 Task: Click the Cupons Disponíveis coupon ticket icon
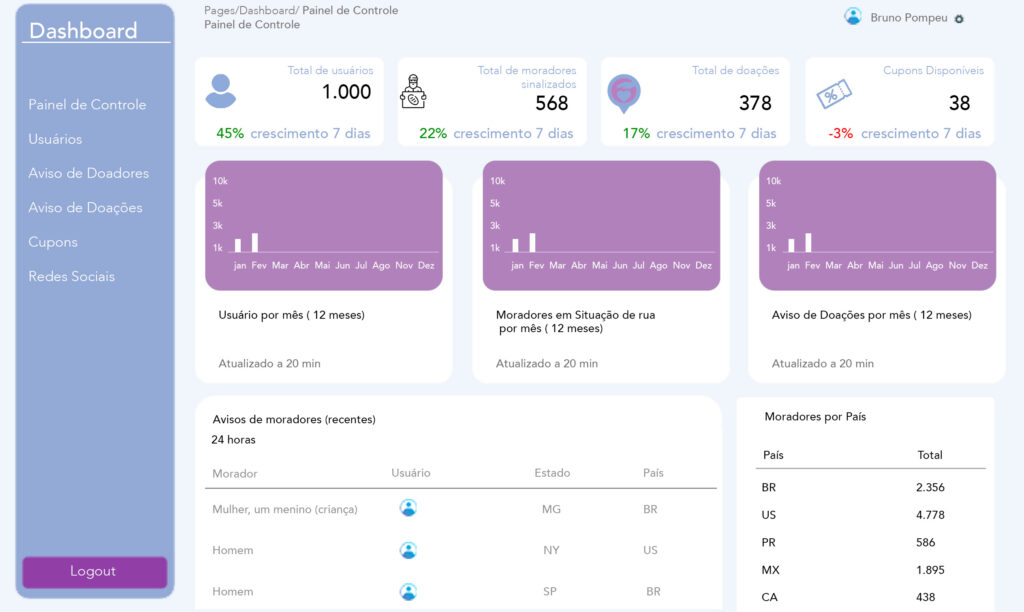(x=833, y=94)
